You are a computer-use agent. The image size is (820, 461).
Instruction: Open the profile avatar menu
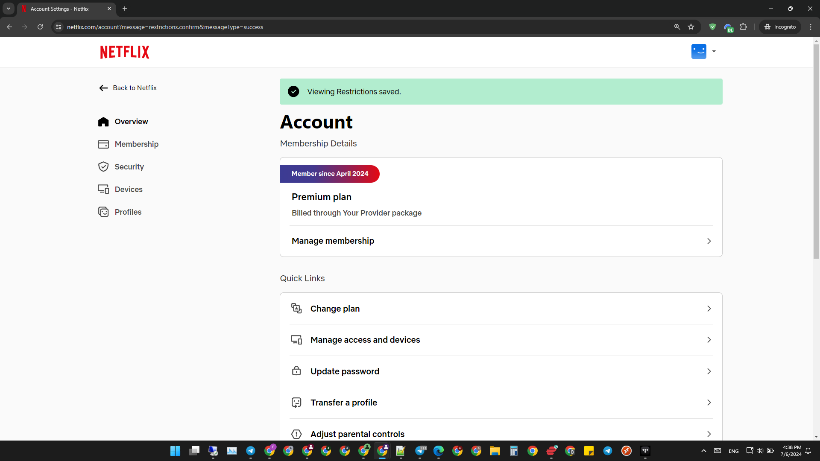click(x=703, y=51)
